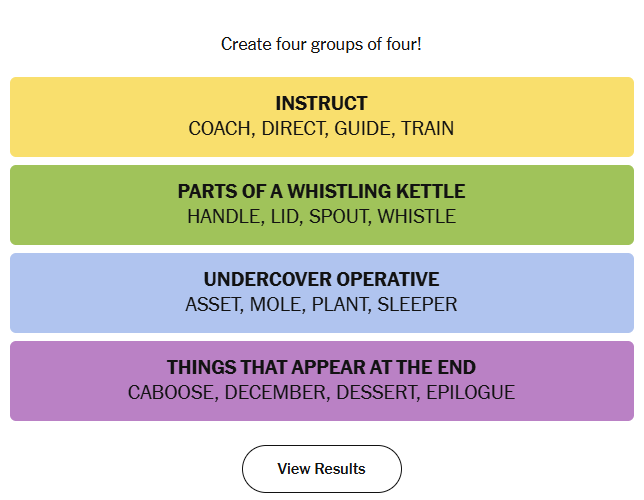Select the blue UNDERCOVER OPERATIVE card
Screen dimensions: 644x500
tap(322, 293)
